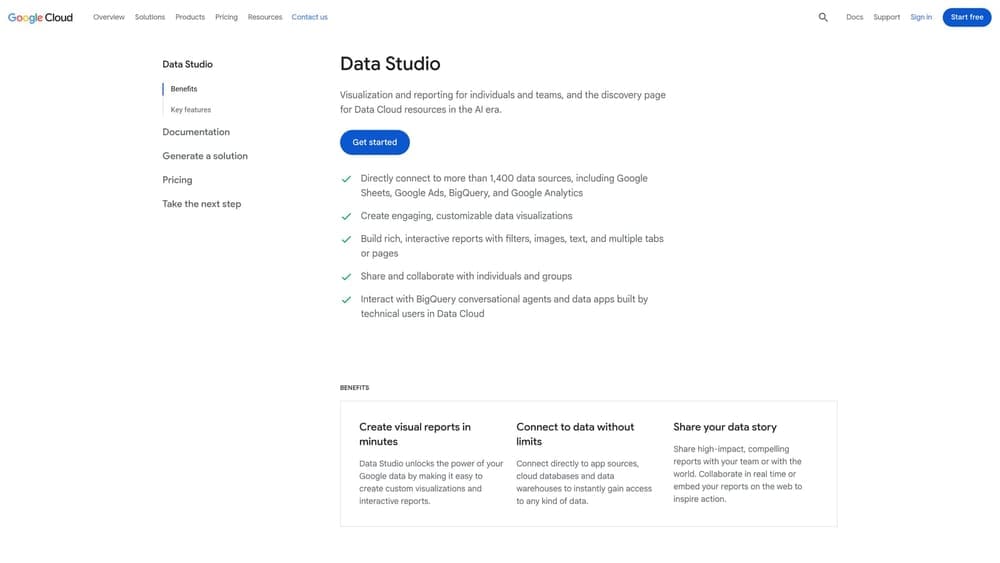
Task: Open the Solutions menu
Action: click(150, 17)
